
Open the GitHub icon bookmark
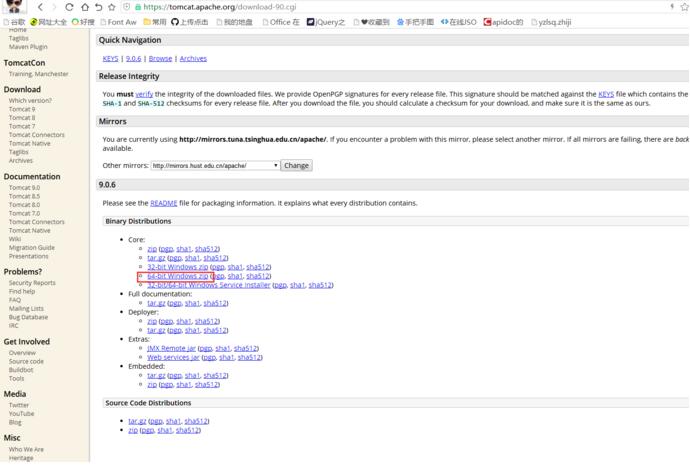(189, 22)
